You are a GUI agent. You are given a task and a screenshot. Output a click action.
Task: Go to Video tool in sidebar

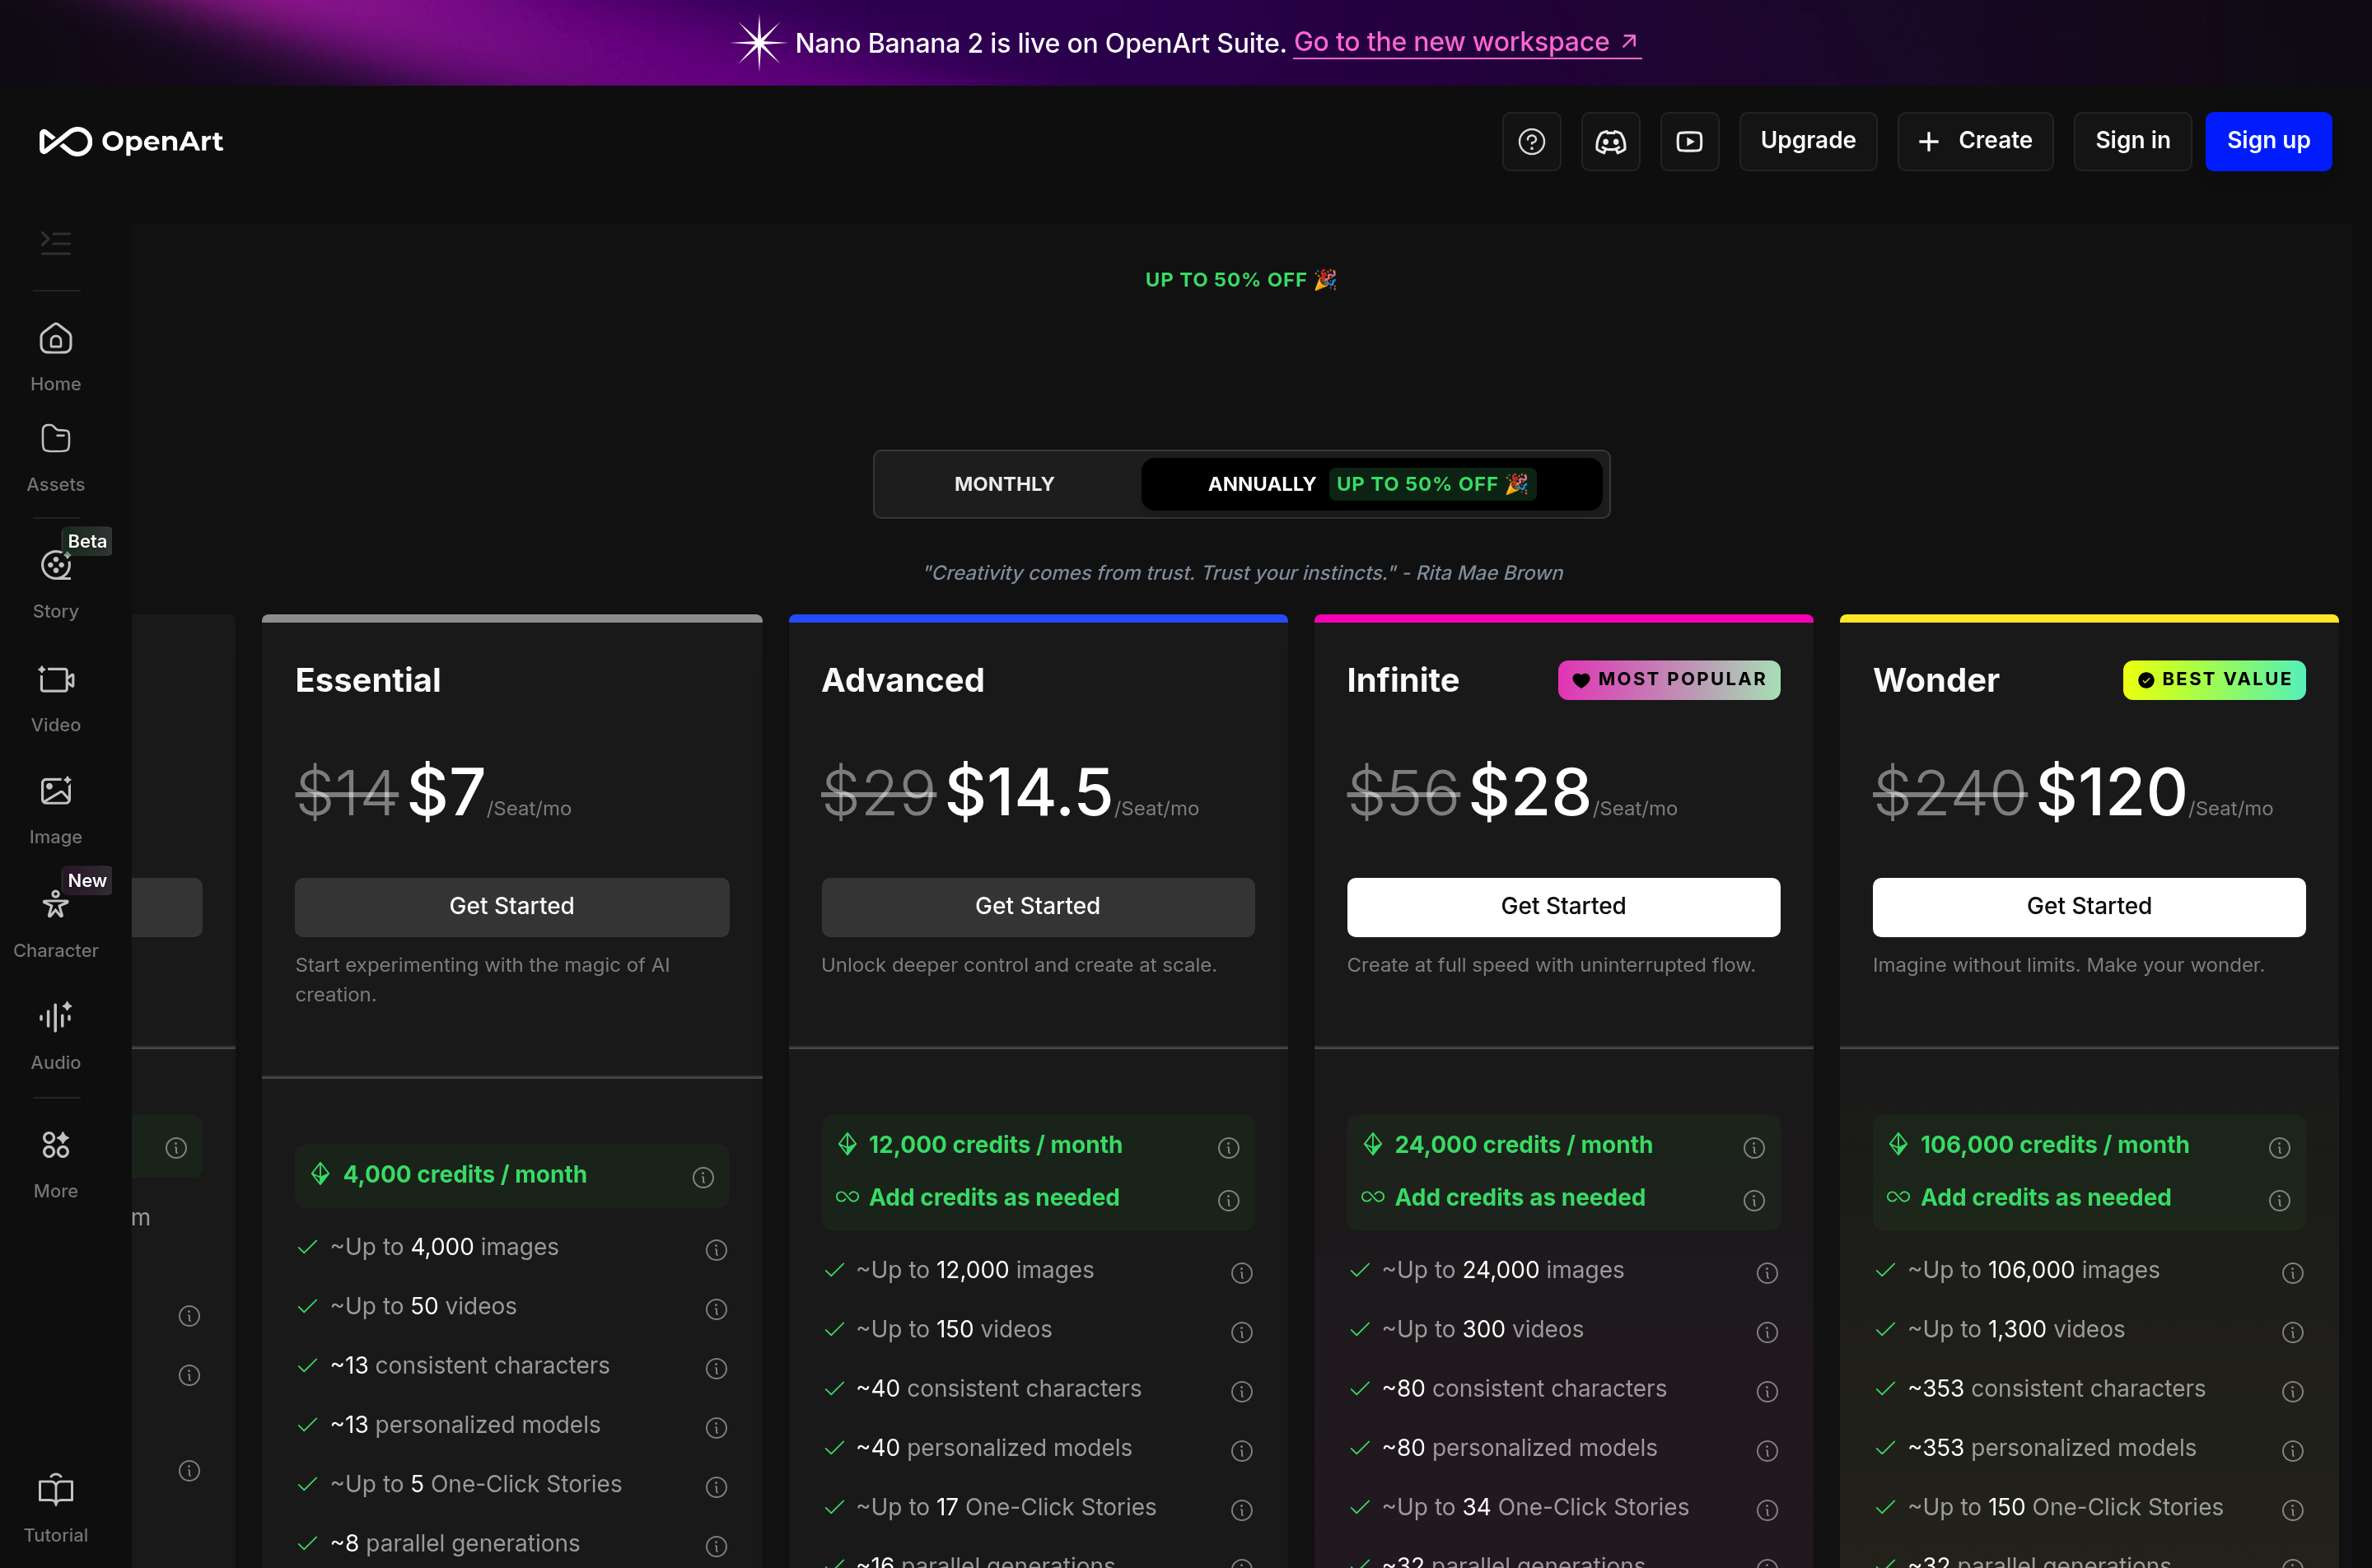[x=55, y=680]
